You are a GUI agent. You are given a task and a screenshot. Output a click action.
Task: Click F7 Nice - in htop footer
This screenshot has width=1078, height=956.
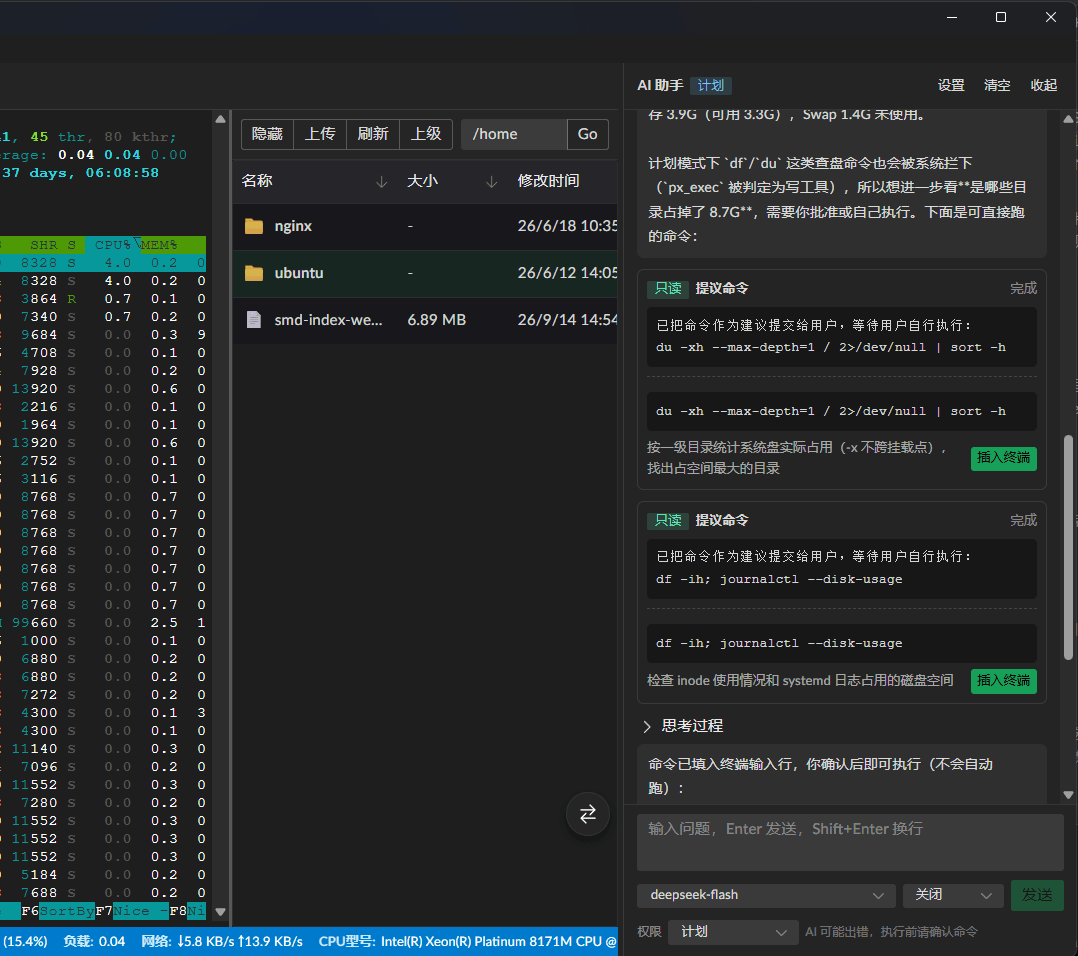(132, 911)
